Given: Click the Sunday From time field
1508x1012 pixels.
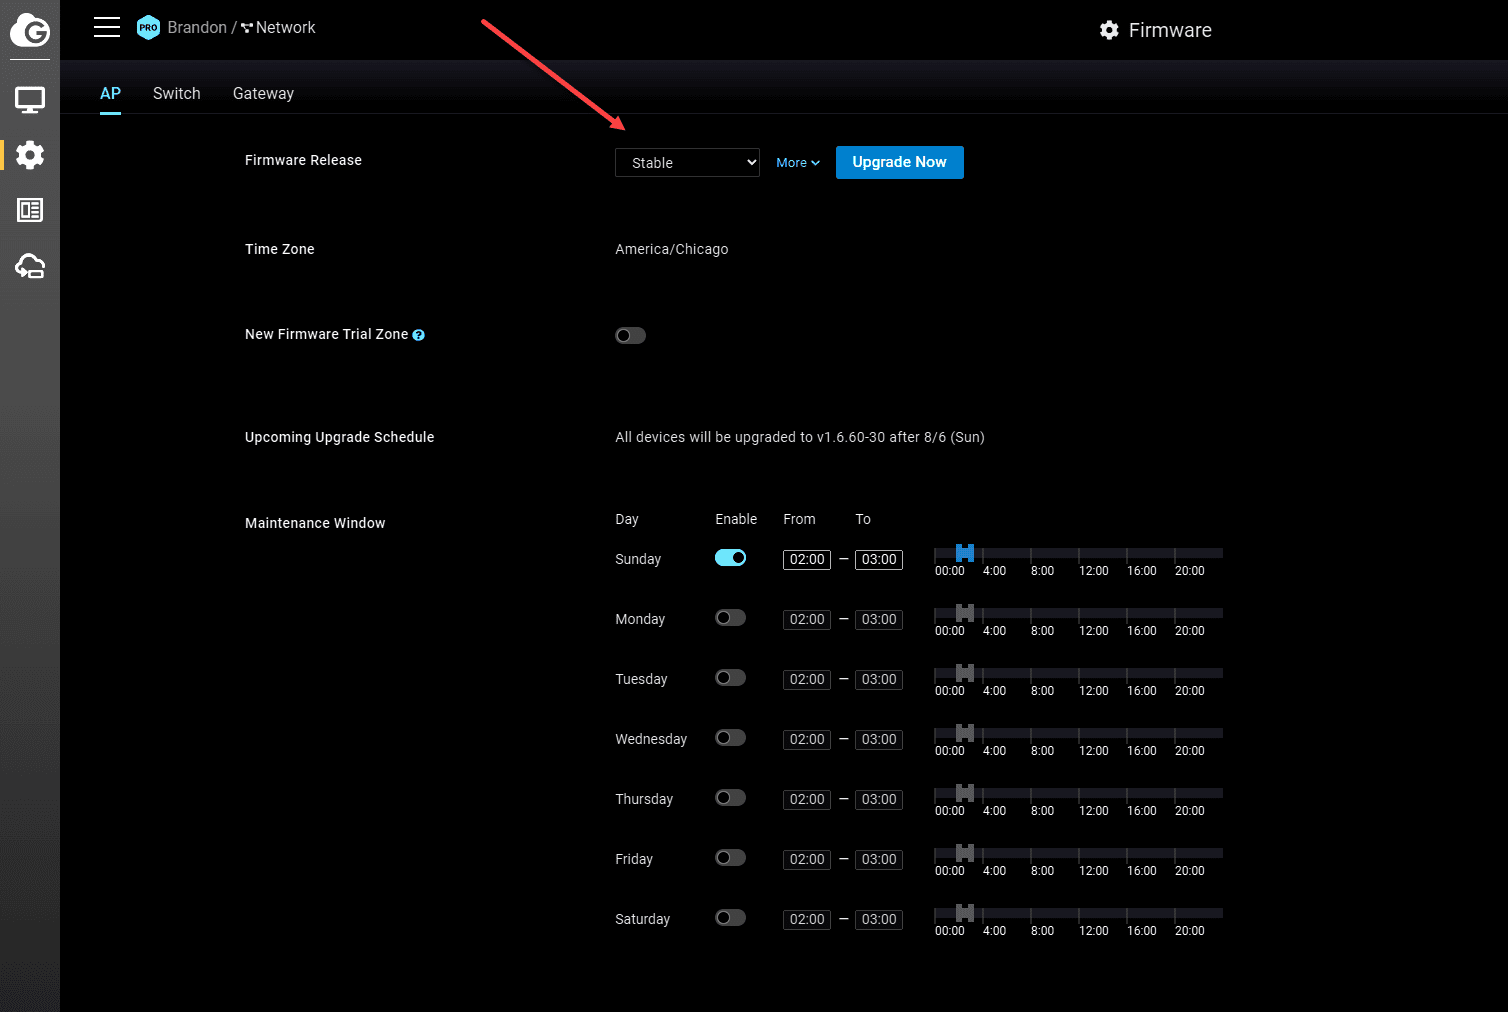Looking at the screenshot, I should pos(807,560).
